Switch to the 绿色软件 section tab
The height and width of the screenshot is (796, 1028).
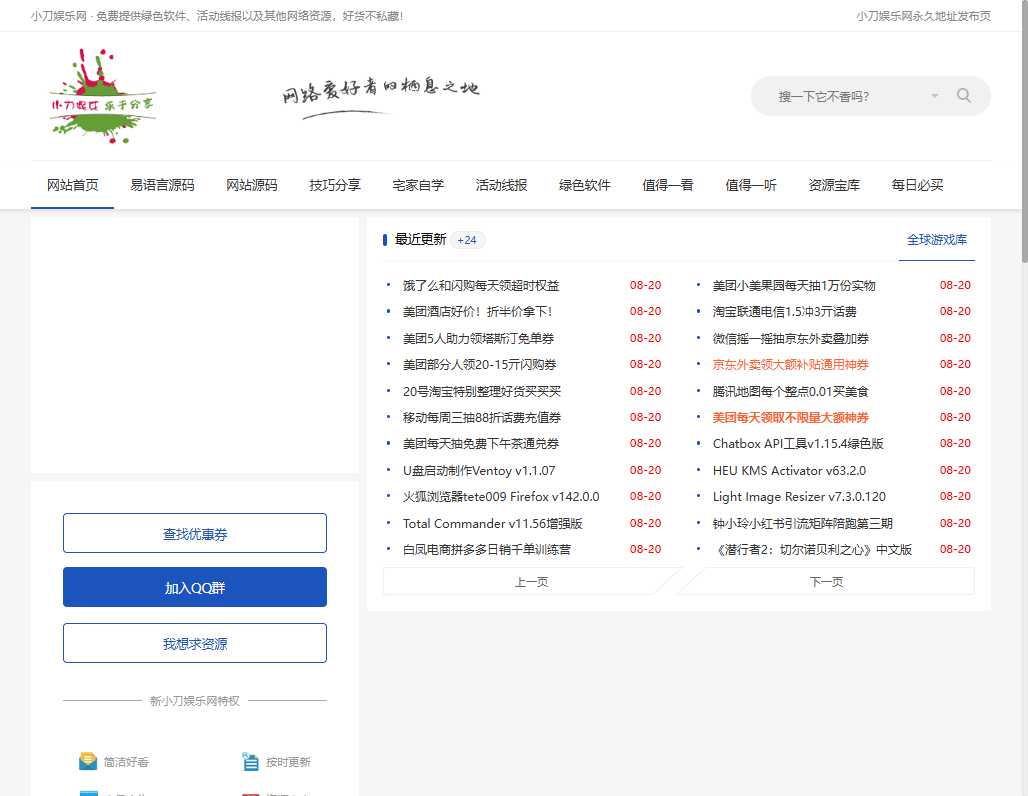point(584,185)
